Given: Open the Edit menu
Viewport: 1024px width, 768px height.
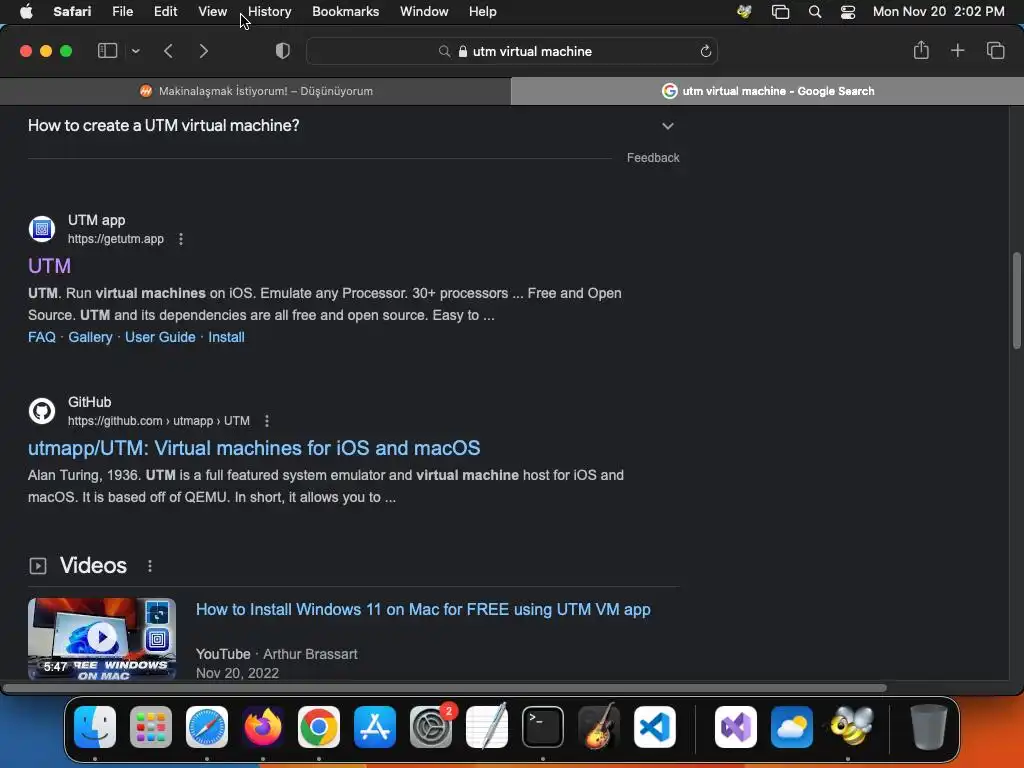Looking at the screenshot, I should [x=165, y=11].
